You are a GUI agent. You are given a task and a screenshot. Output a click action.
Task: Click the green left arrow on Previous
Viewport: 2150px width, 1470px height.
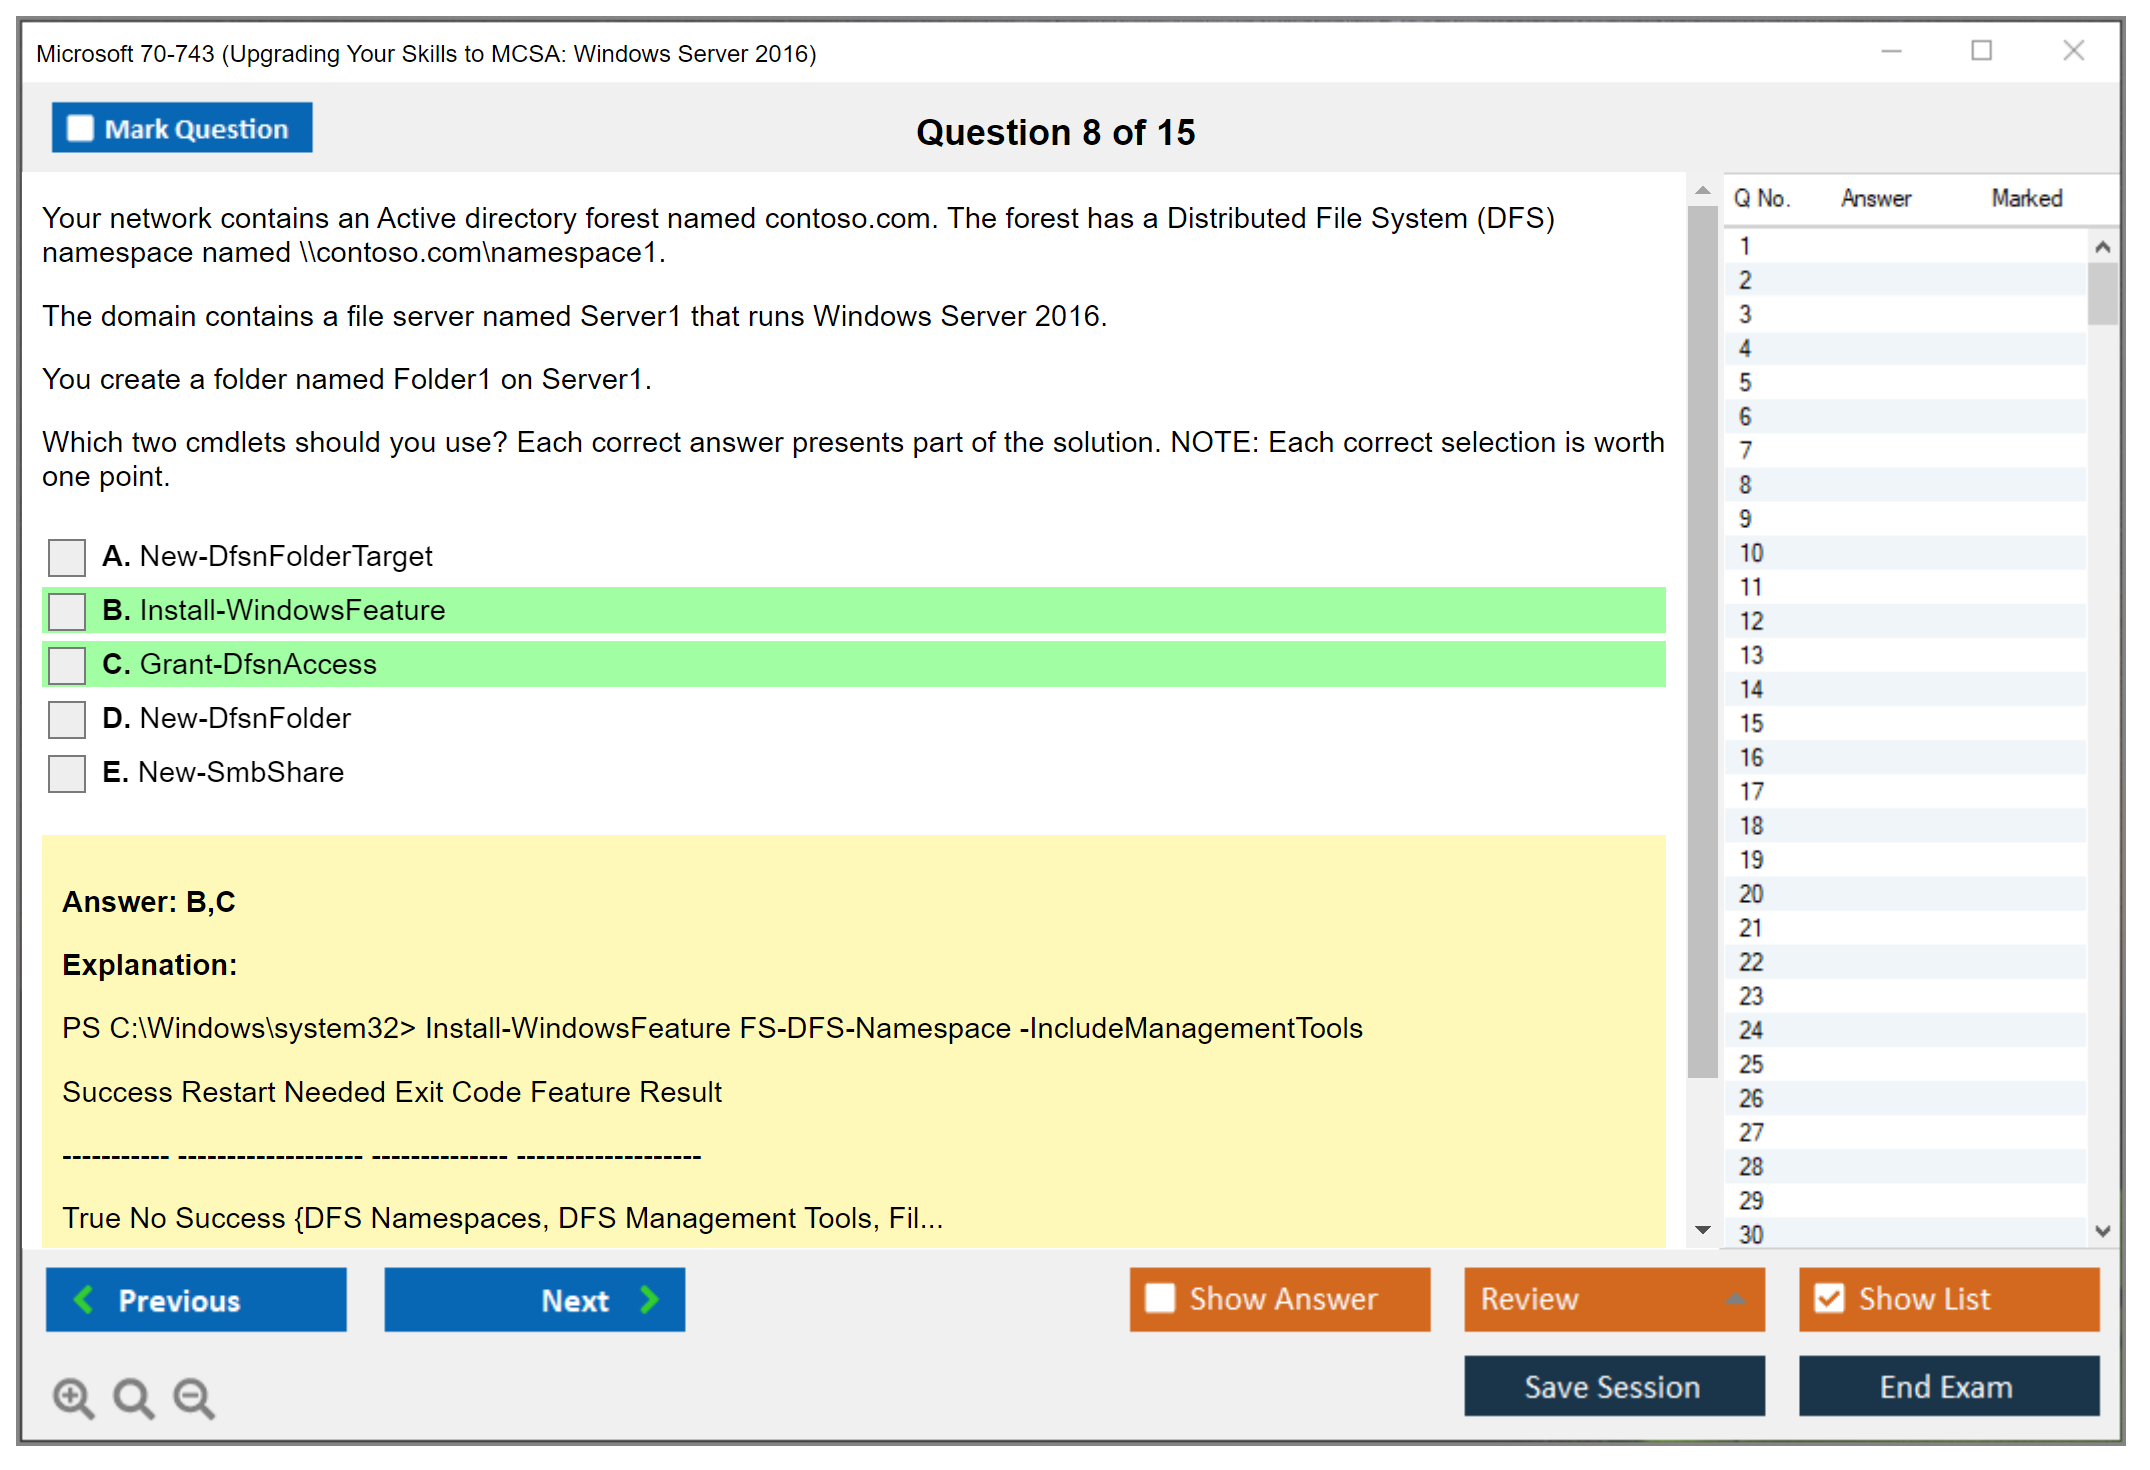point(85,1300)
